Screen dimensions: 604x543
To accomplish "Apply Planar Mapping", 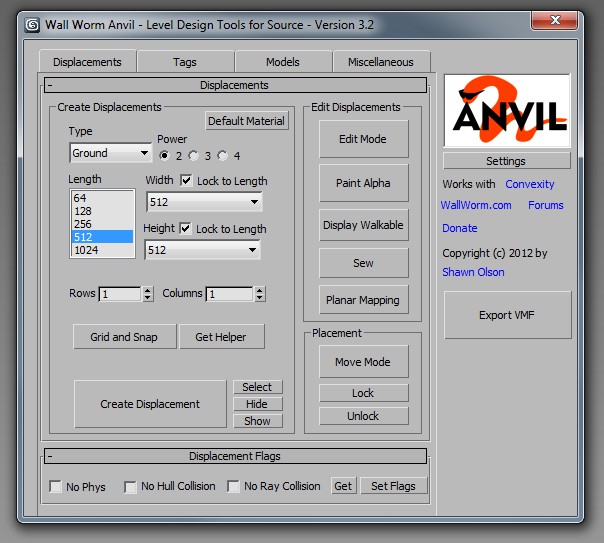I will (363, 300).
